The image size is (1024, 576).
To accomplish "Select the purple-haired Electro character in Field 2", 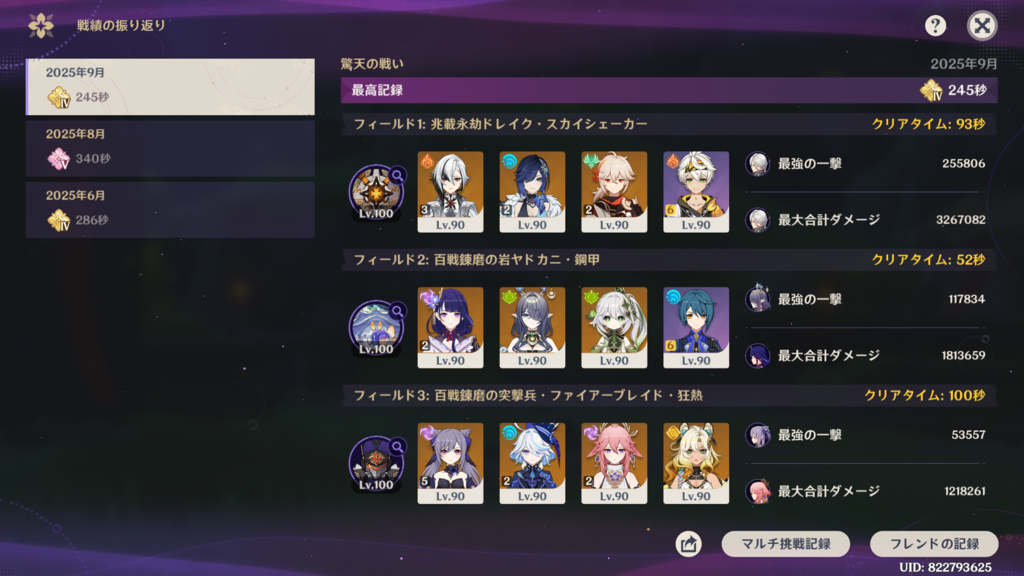I will coord(451,328).
